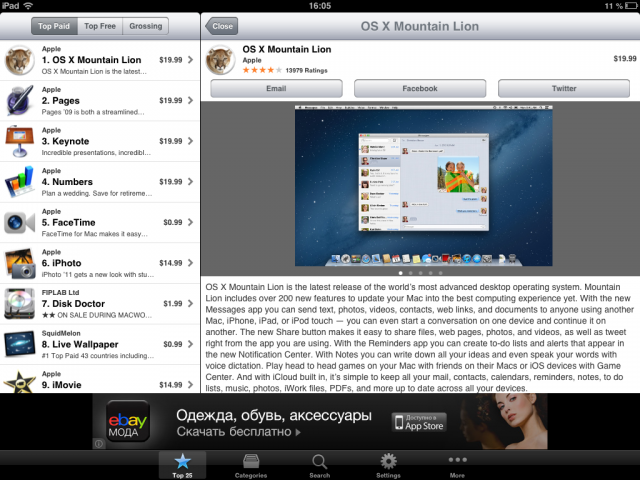The height and width of the screenshot is (480, 640).
Task: Check the Wi-Fi status icon
Action: coord(28,6)
